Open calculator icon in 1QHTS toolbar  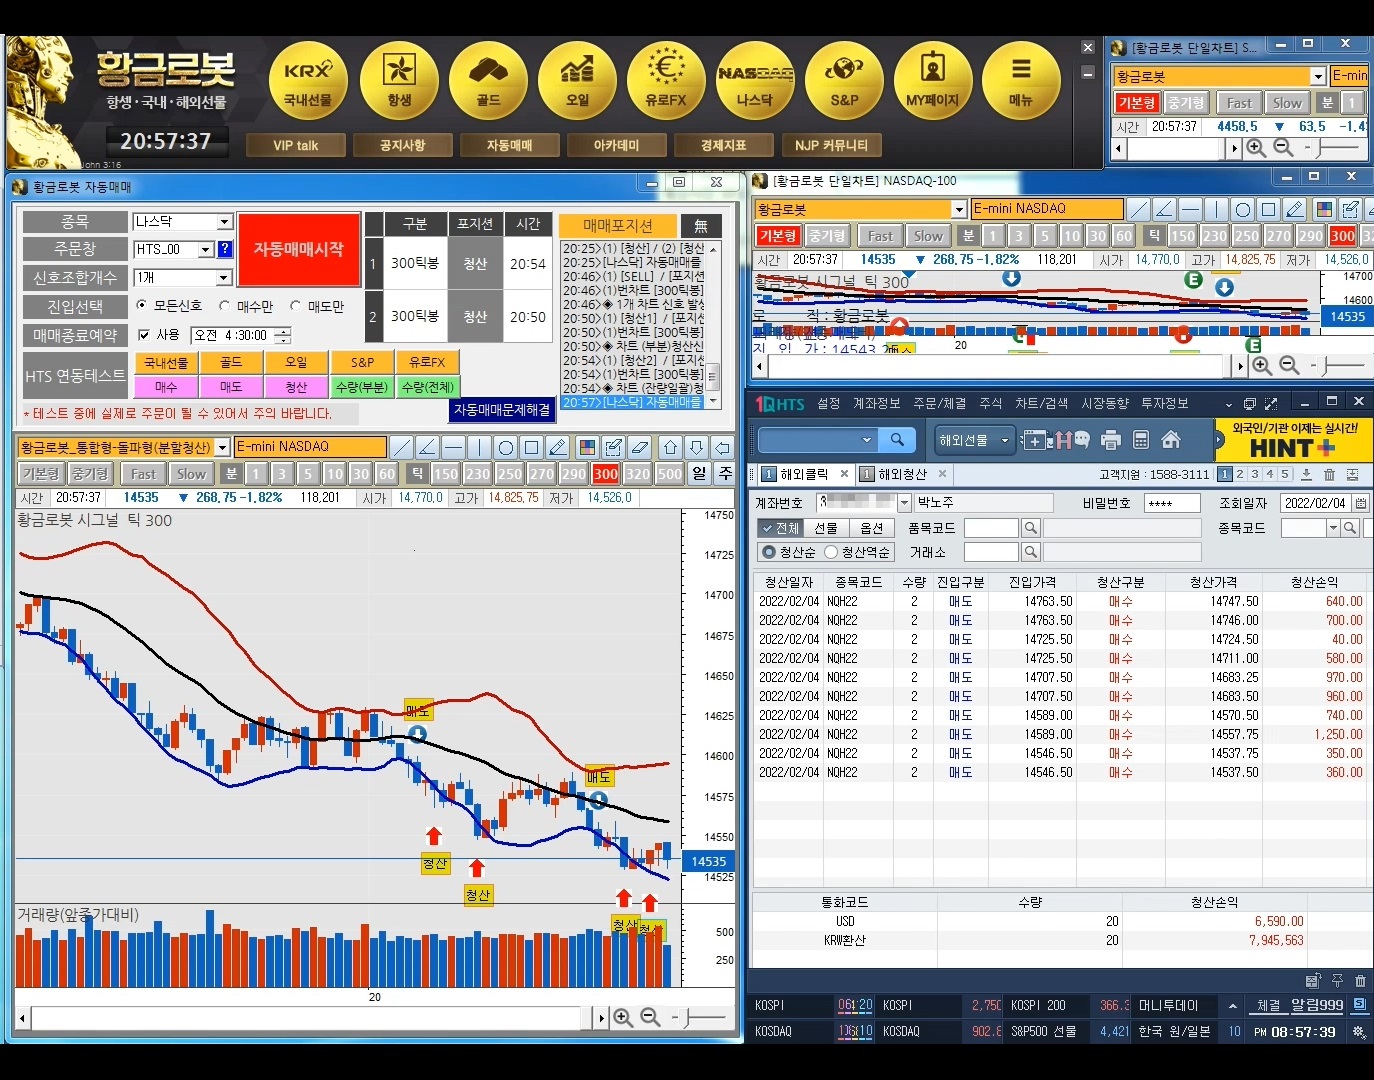point(1141,440)
